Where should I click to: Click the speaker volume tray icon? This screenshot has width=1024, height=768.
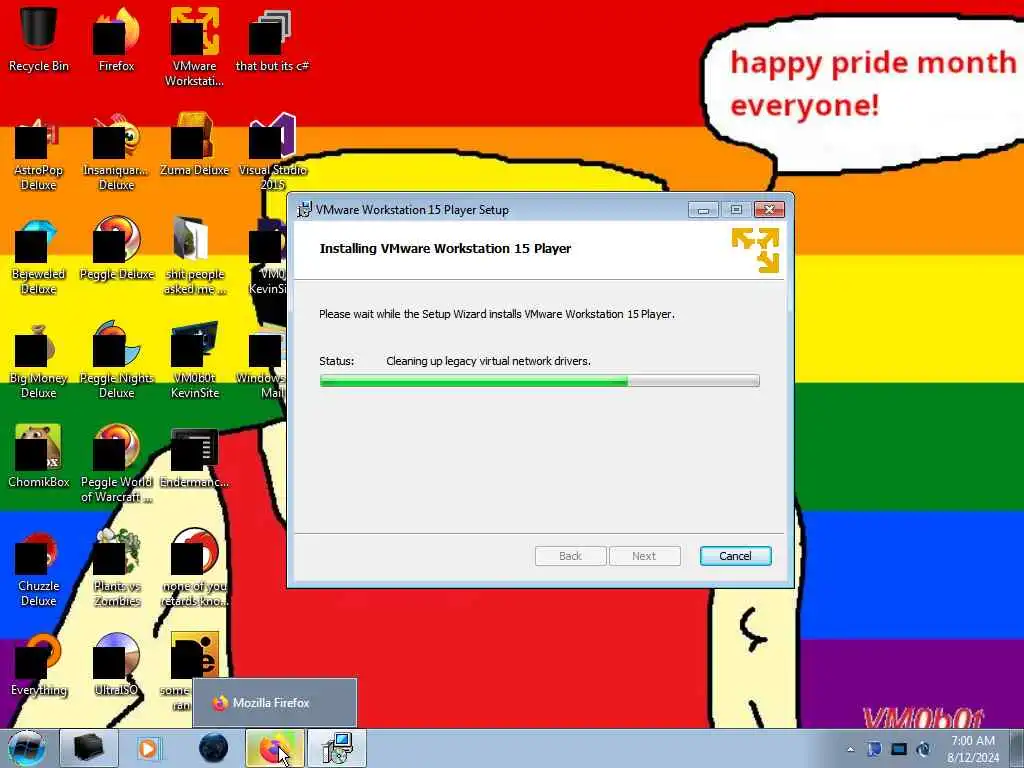pyautogui.click(x=923, y=749)
